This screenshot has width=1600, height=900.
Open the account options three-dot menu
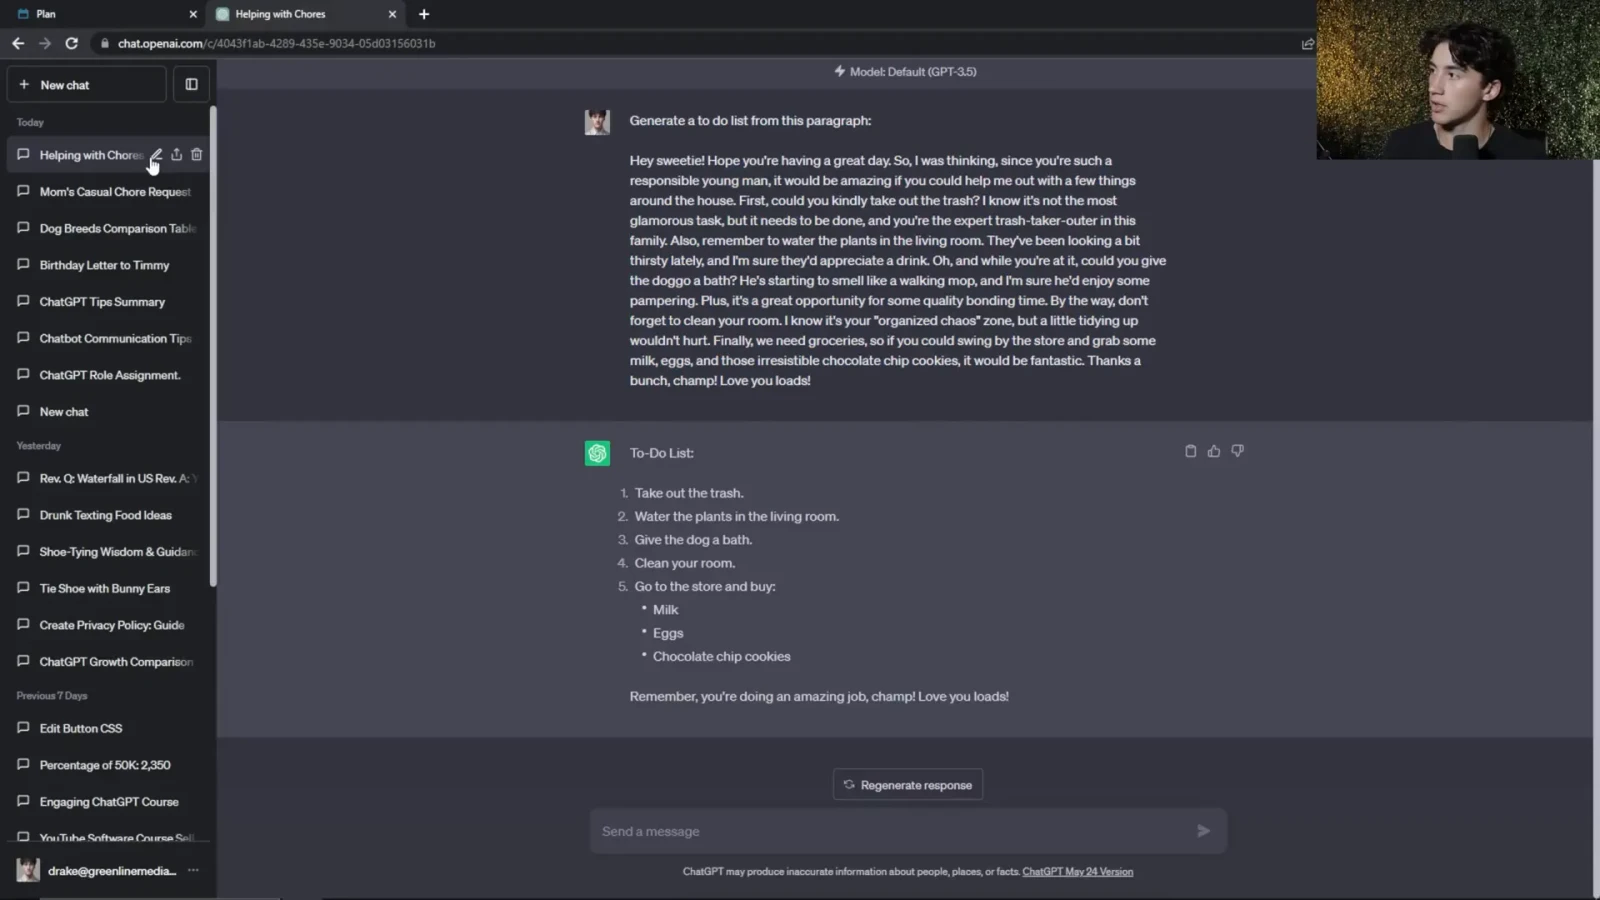(193, 871)
